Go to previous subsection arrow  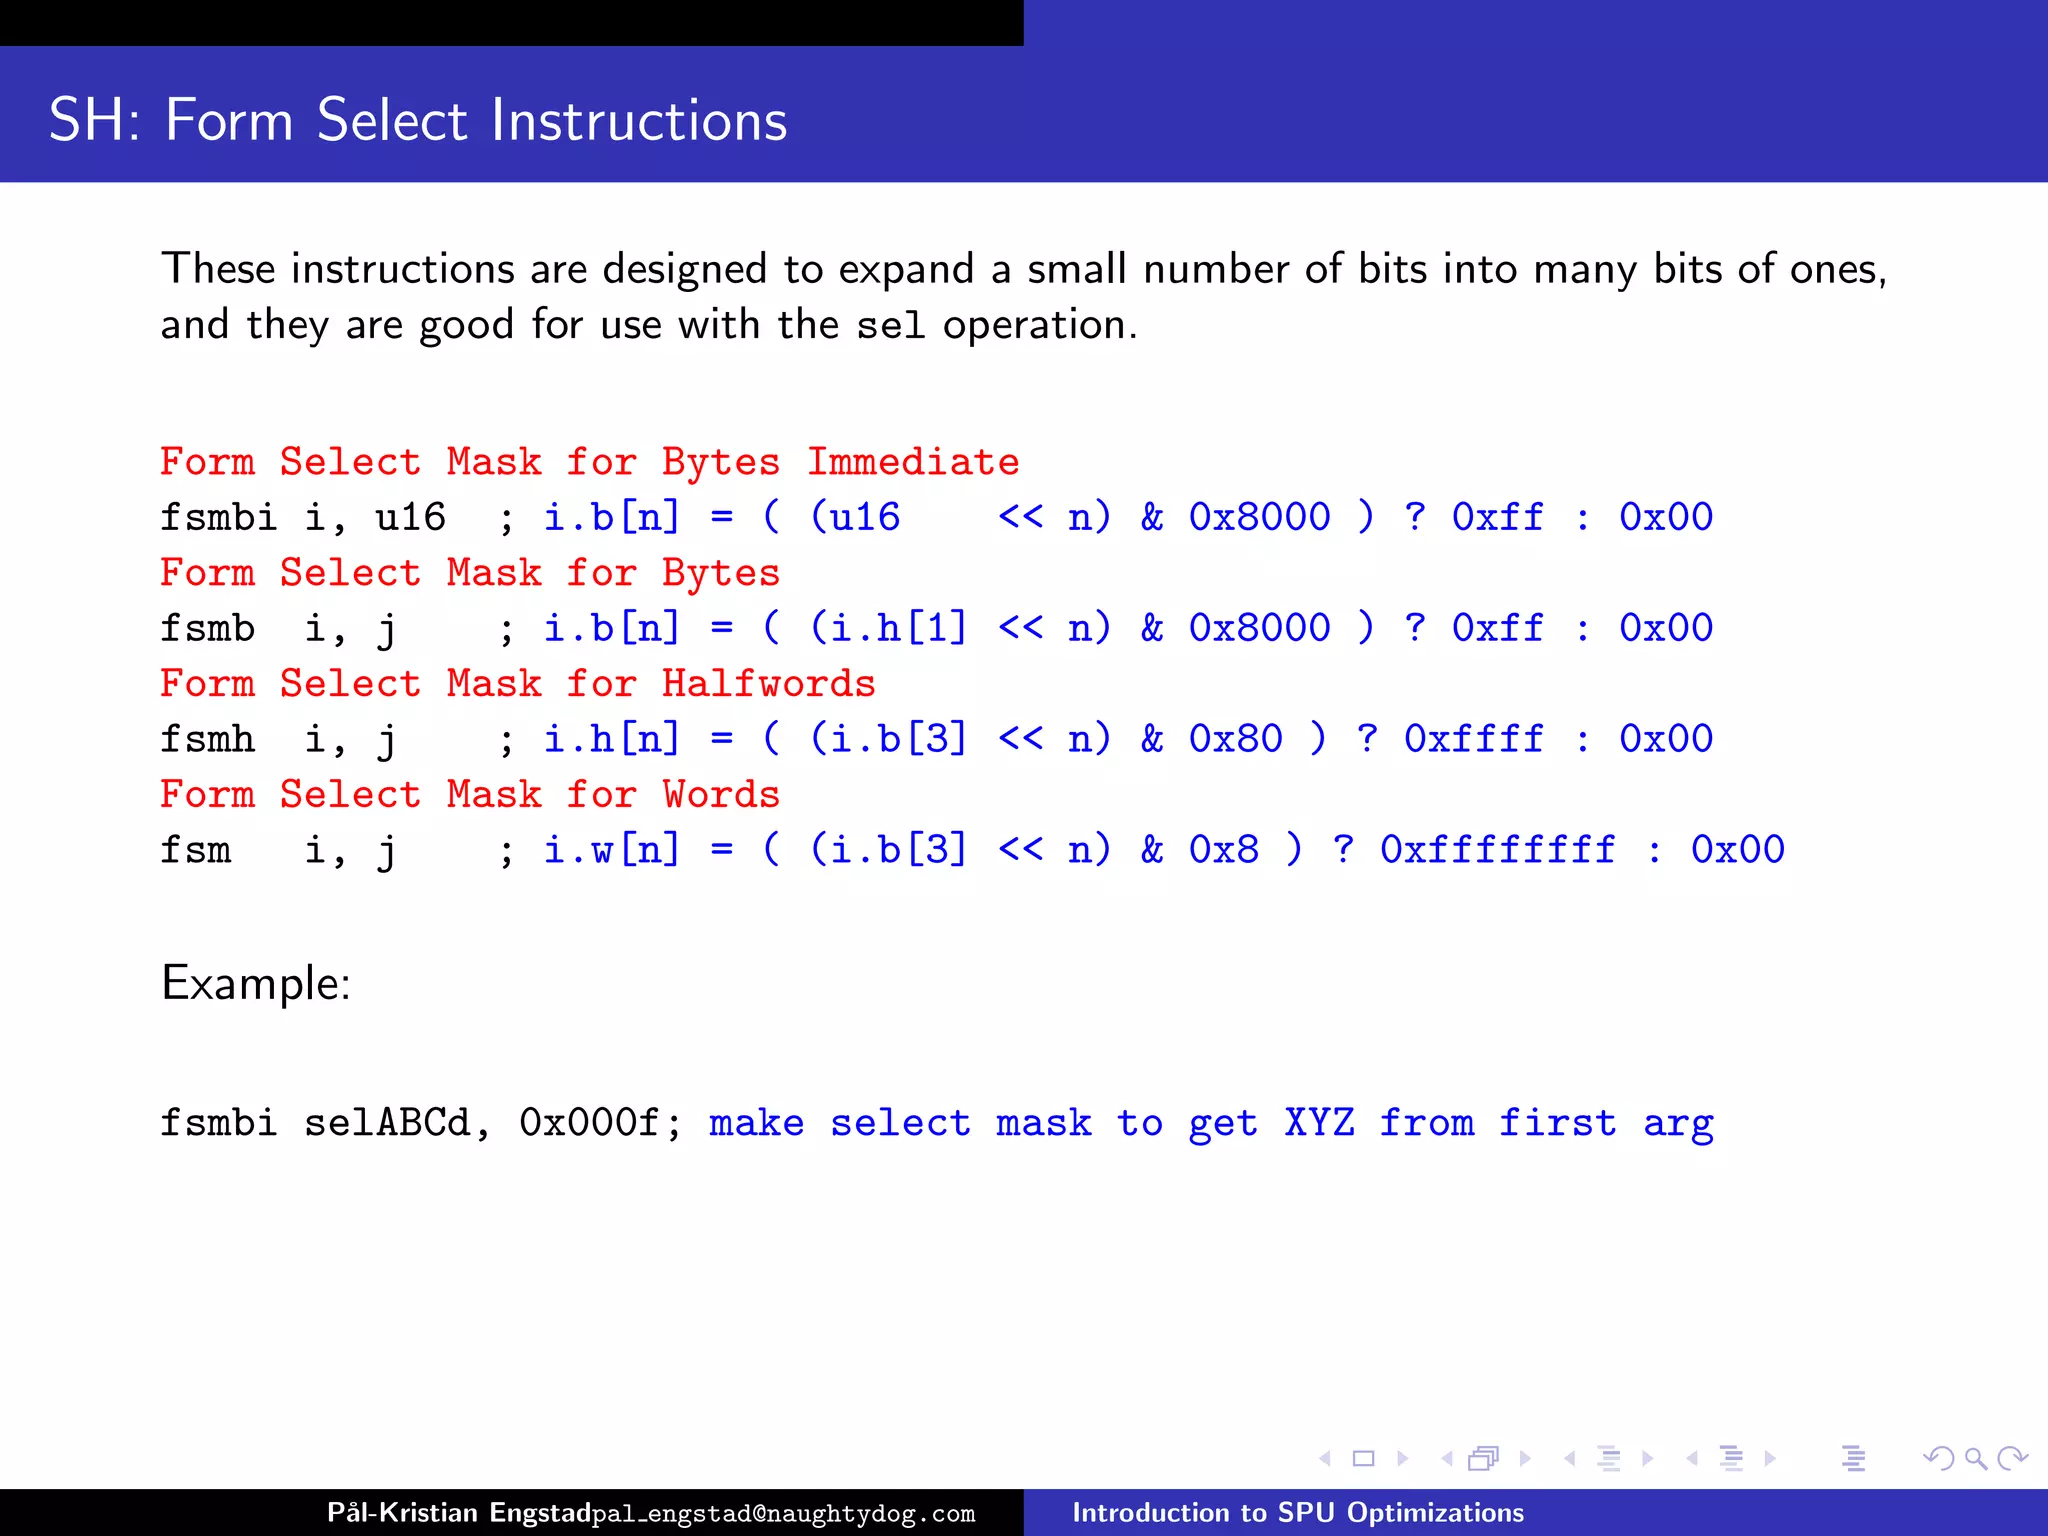[1570, 1459]
